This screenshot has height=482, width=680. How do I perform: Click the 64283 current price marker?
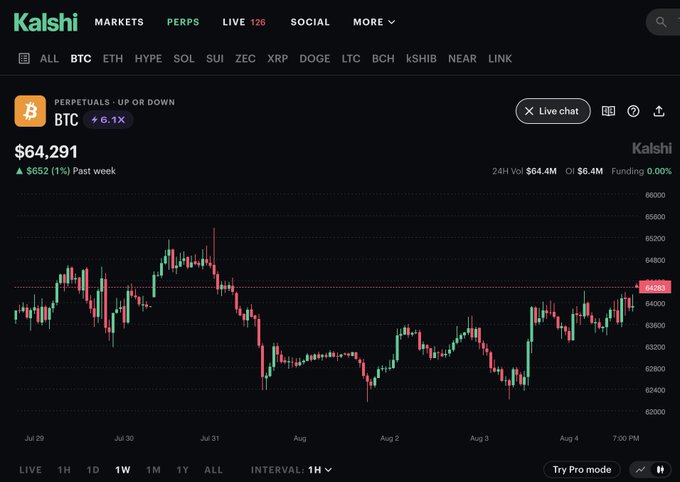(x=655, y=288)
